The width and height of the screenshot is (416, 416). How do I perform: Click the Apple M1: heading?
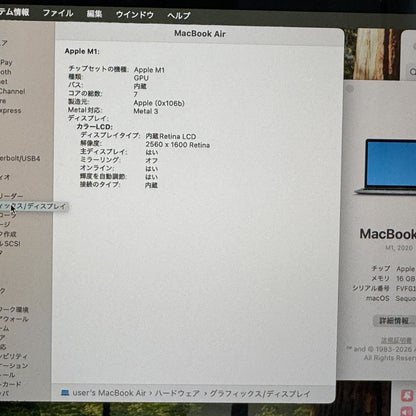82,51
